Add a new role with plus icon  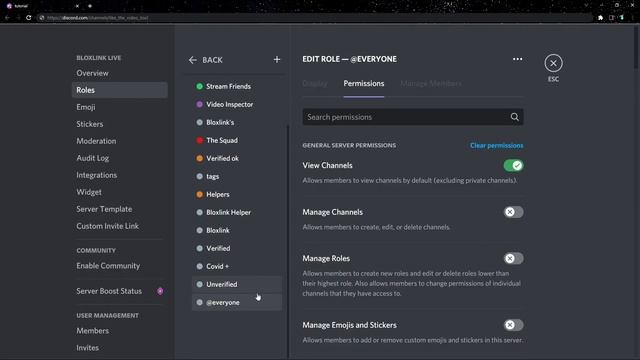277,60
